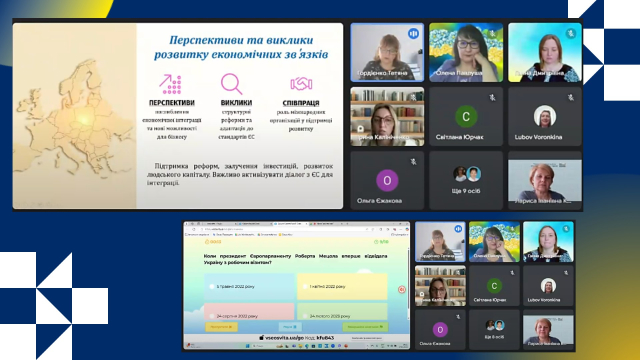This screenshot has width=640, height=360.
Task: Select answer '24 серпня 2022 року'
Action: pos(249,311)
